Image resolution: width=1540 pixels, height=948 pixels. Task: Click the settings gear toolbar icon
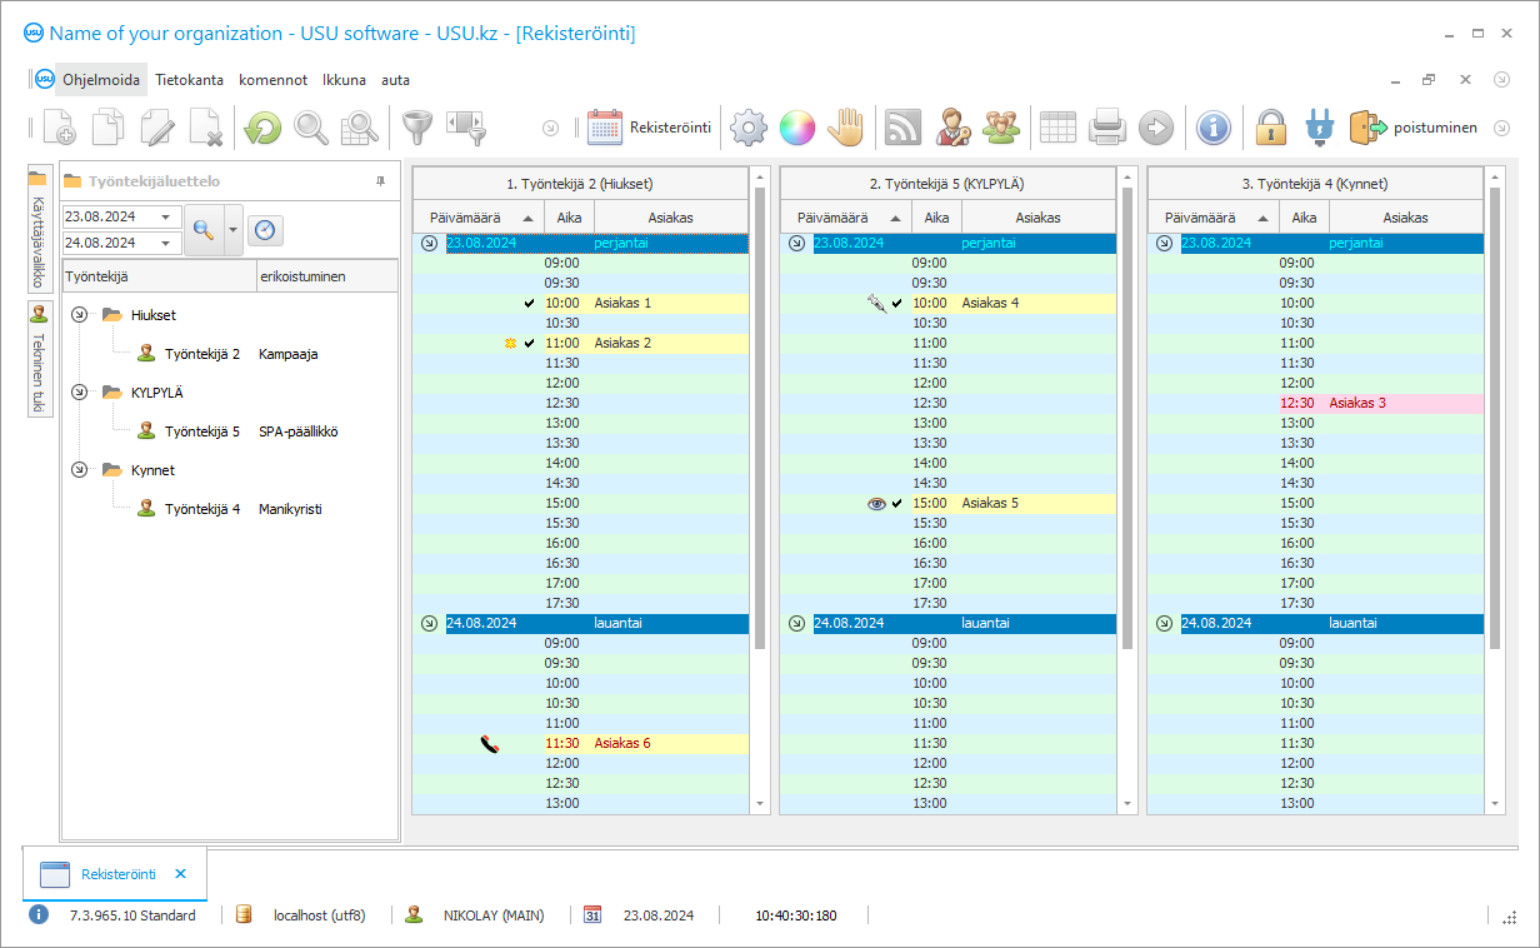(748, 128)
